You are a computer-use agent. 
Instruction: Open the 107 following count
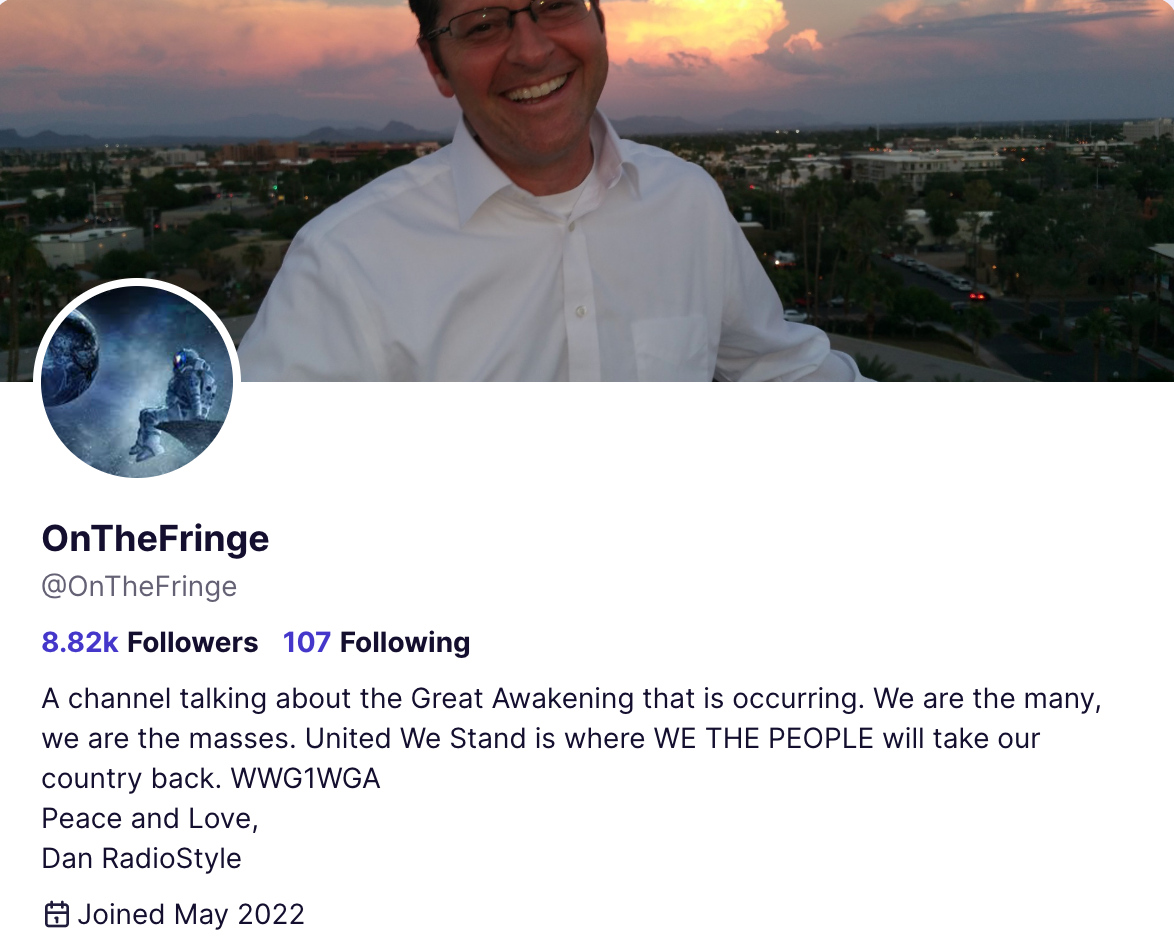coord(306,643)
